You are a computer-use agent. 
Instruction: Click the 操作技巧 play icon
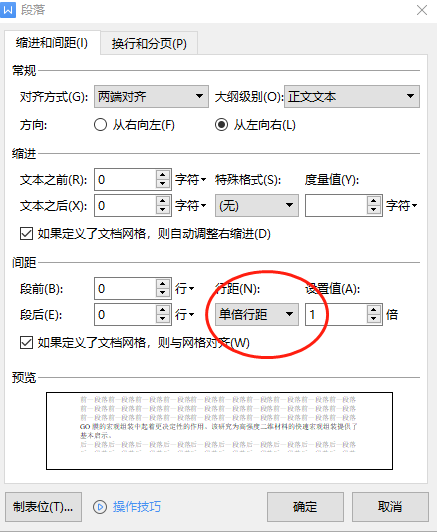(100, 507)
